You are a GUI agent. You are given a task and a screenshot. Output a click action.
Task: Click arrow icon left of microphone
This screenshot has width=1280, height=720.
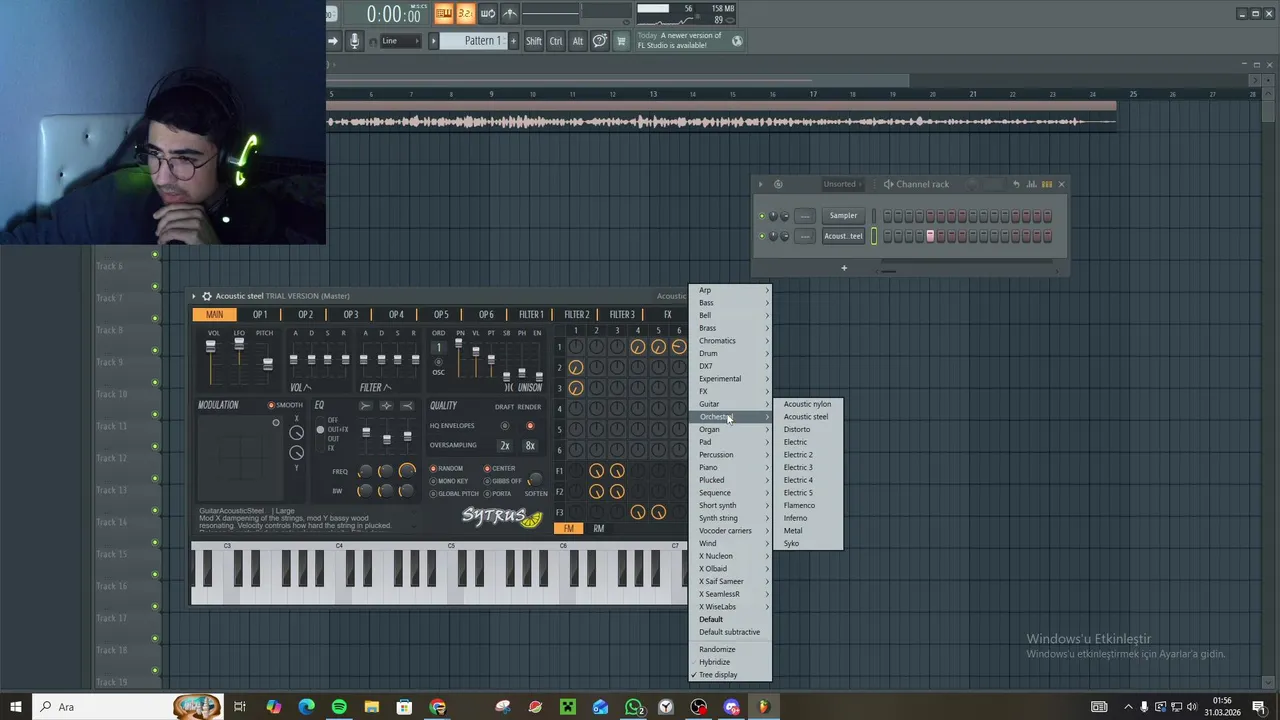tap(334, 41)
